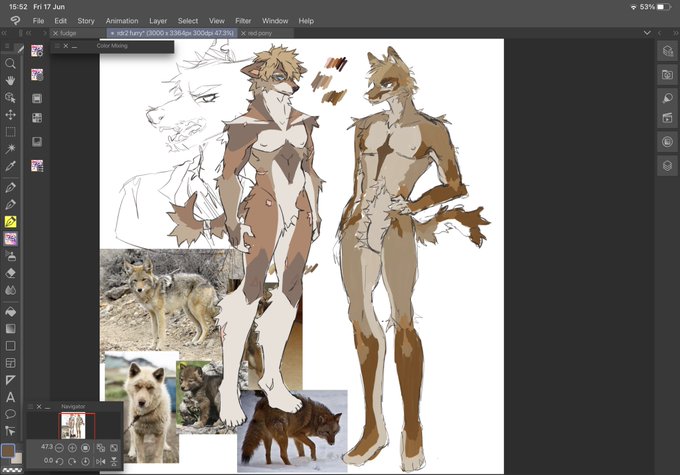The image size is (680, 475).
Task: Switch to the red pony canvas tab
Action: pos(265,33)
